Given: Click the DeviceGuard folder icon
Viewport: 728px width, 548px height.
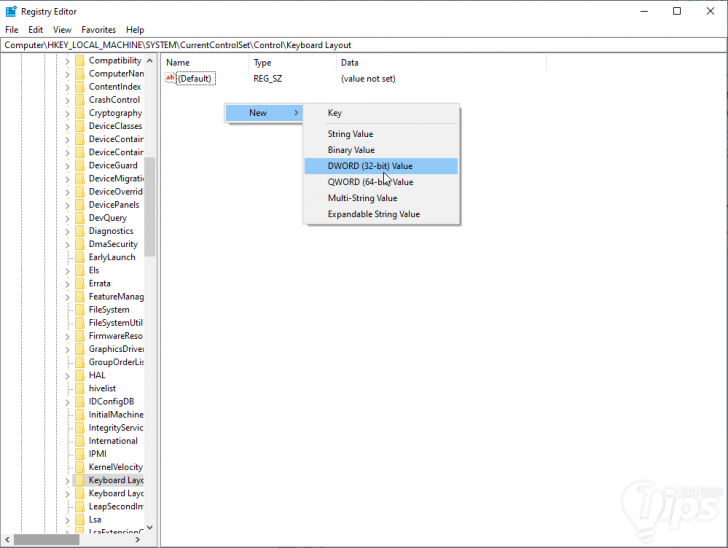Looking at the screenshot, I should 80,165.
